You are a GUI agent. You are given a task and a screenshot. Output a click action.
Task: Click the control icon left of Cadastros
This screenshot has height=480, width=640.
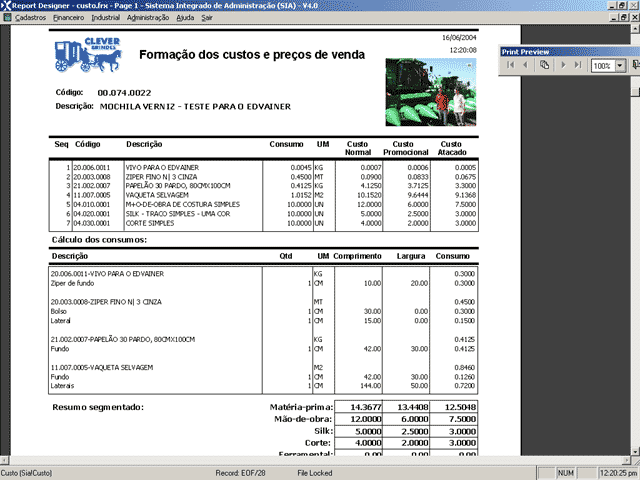(6, 17)
